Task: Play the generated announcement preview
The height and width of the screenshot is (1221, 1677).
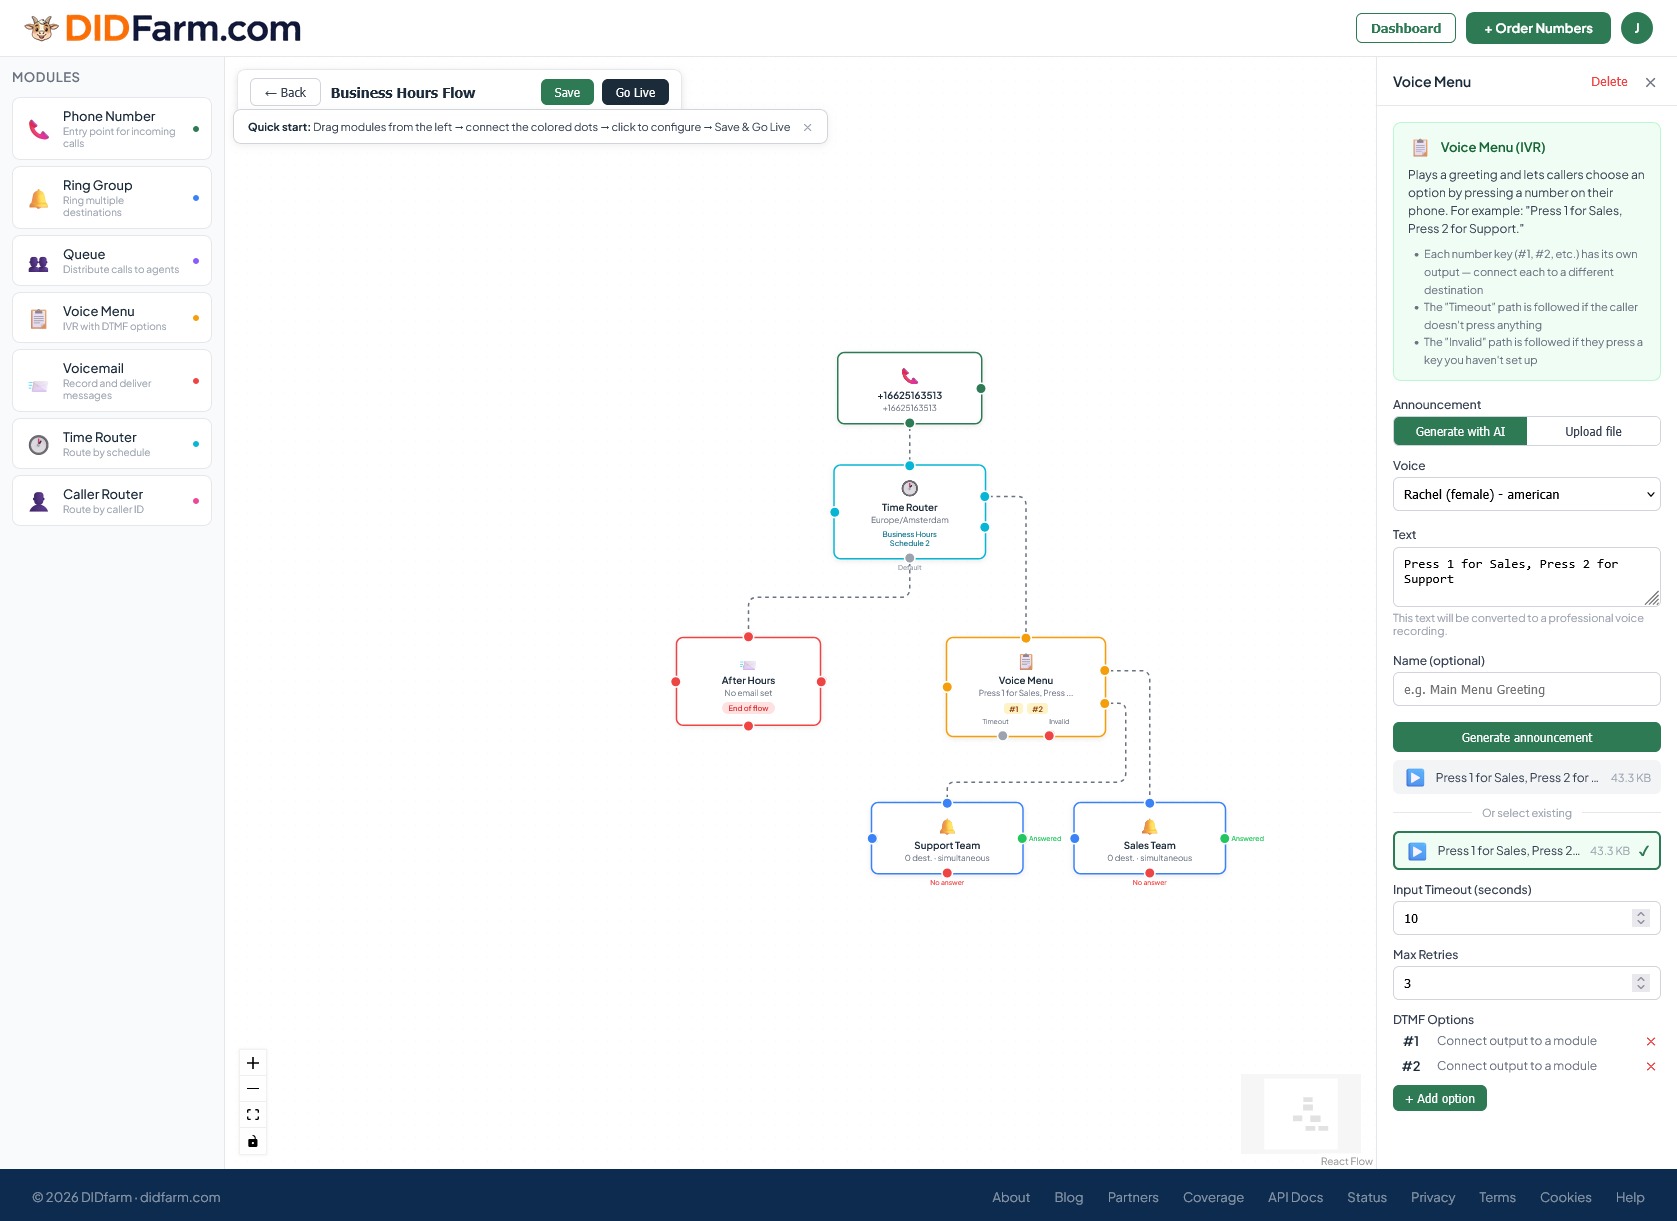Action: point(1414,777)
